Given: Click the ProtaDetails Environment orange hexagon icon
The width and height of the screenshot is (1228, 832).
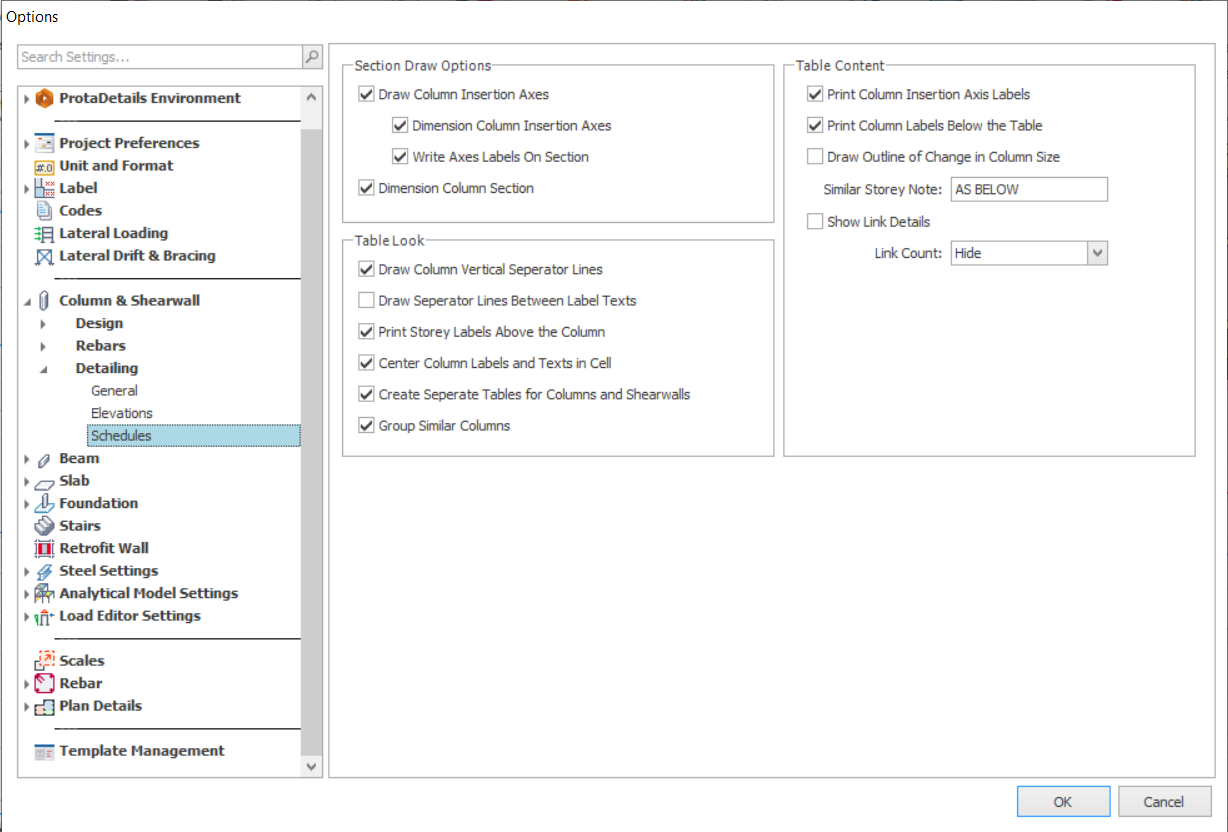Looking at the screenshot, I should 44,98.
